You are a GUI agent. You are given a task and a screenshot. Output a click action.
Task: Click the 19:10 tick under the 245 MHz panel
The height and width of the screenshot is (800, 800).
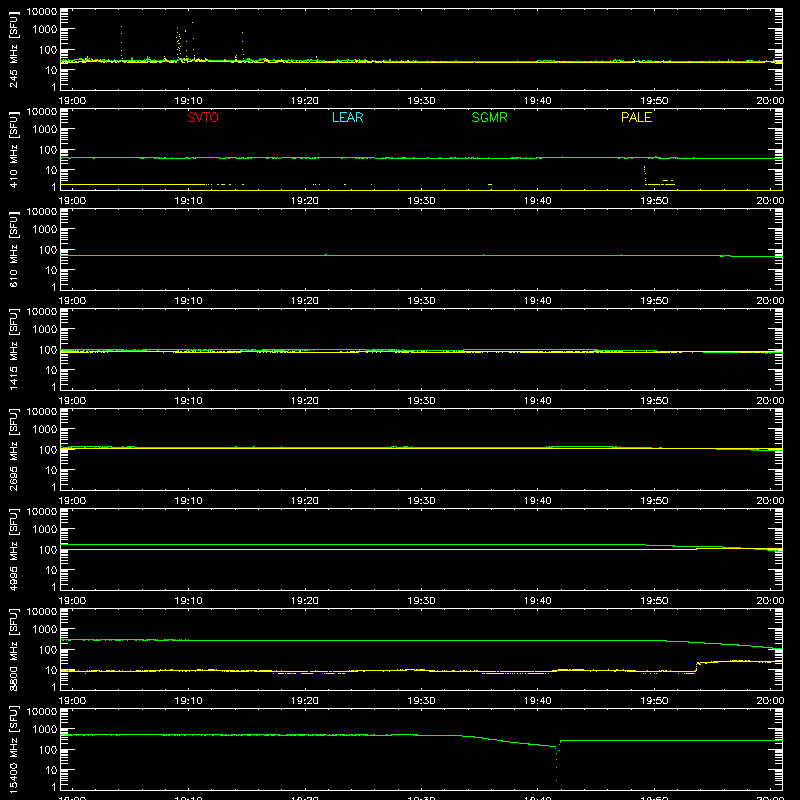(x=188, y=101)
